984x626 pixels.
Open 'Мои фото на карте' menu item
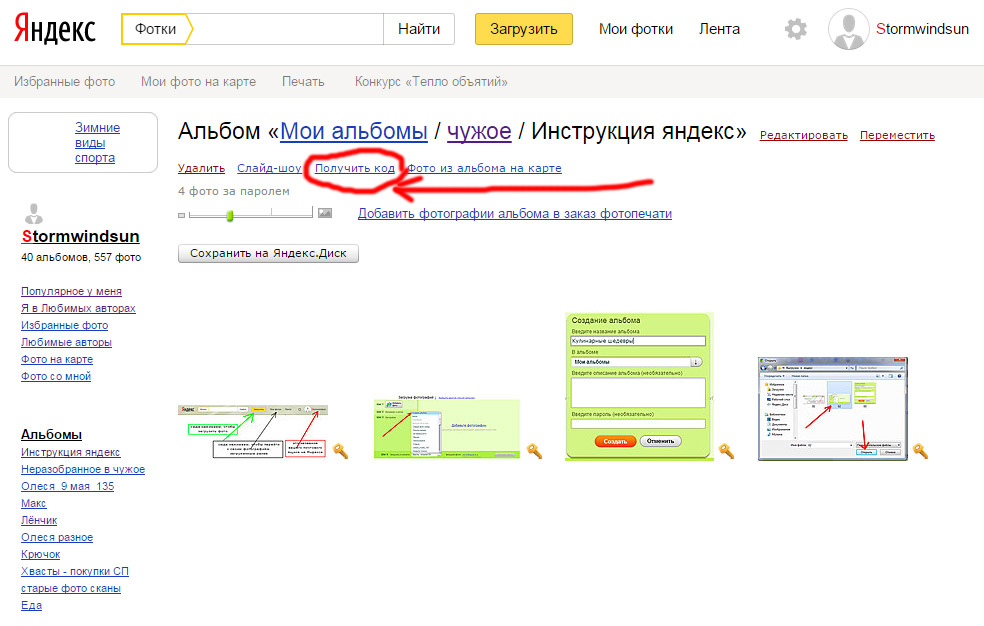198,82
